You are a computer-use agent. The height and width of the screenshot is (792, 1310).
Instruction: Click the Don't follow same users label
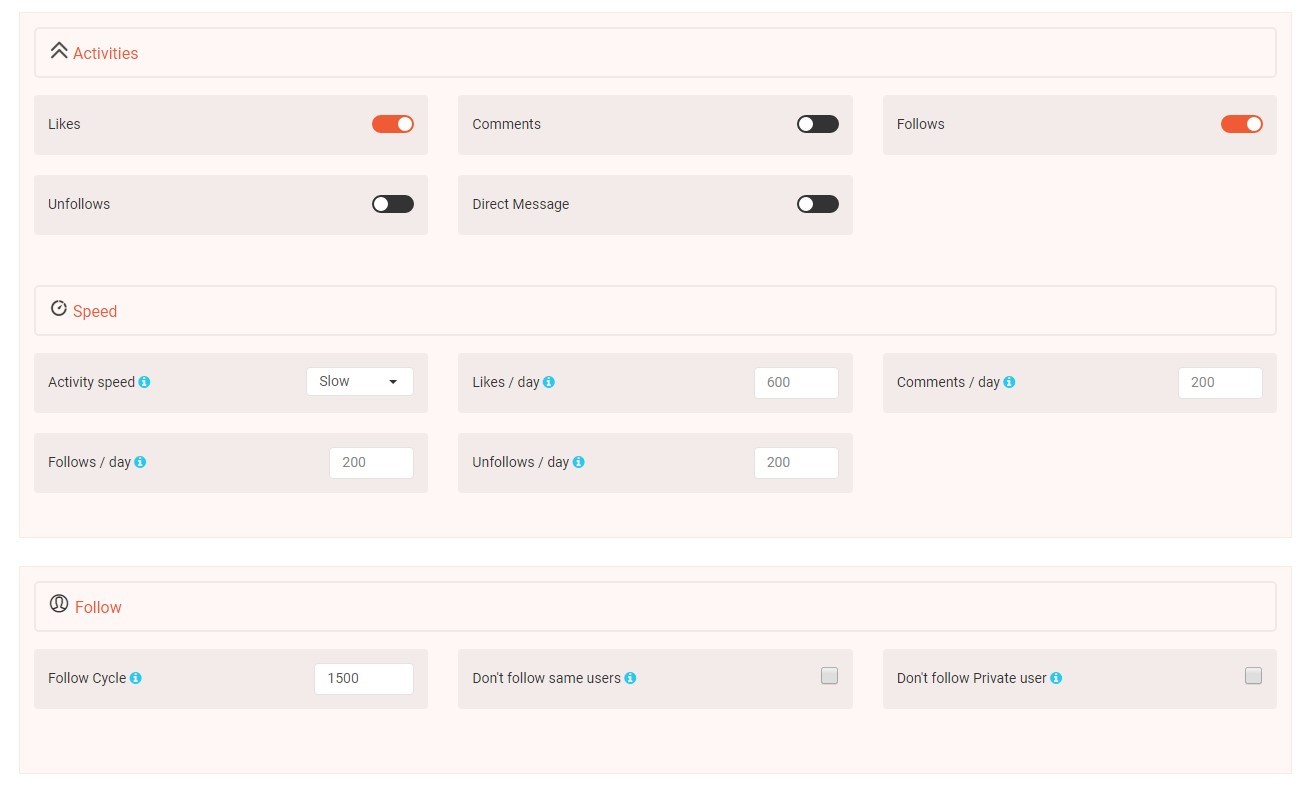[x=546, y=678]
